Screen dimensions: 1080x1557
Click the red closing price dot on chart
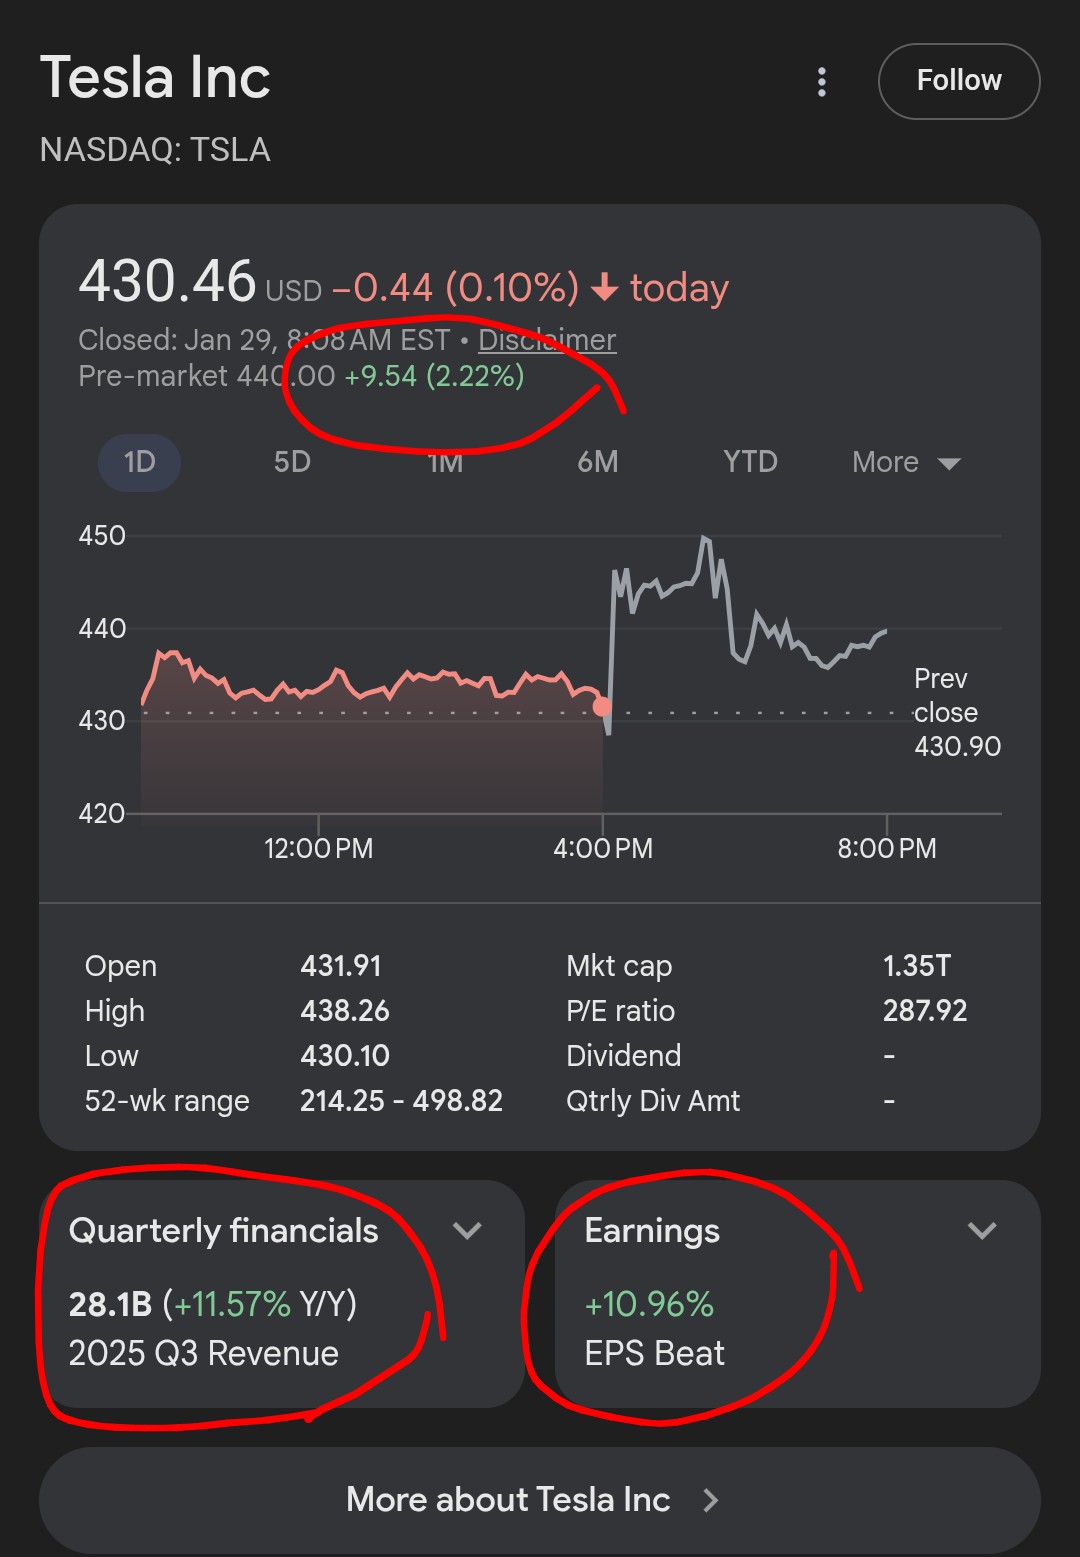point(602,707)
